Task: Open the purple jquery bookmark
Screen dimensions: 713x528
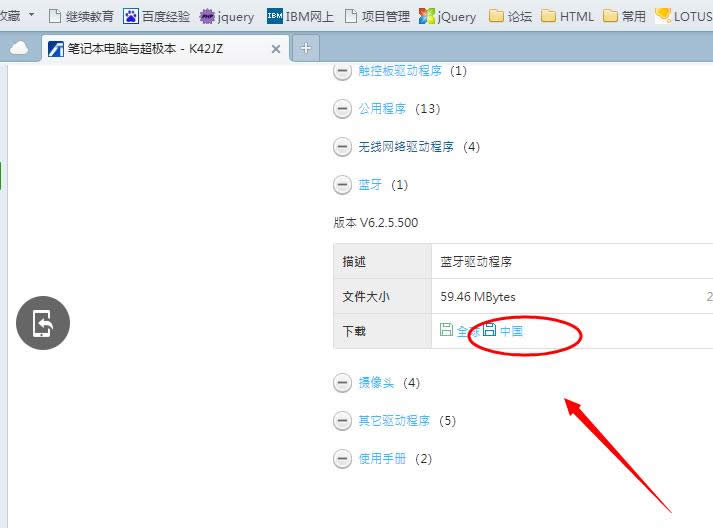Action: point(226,16)
